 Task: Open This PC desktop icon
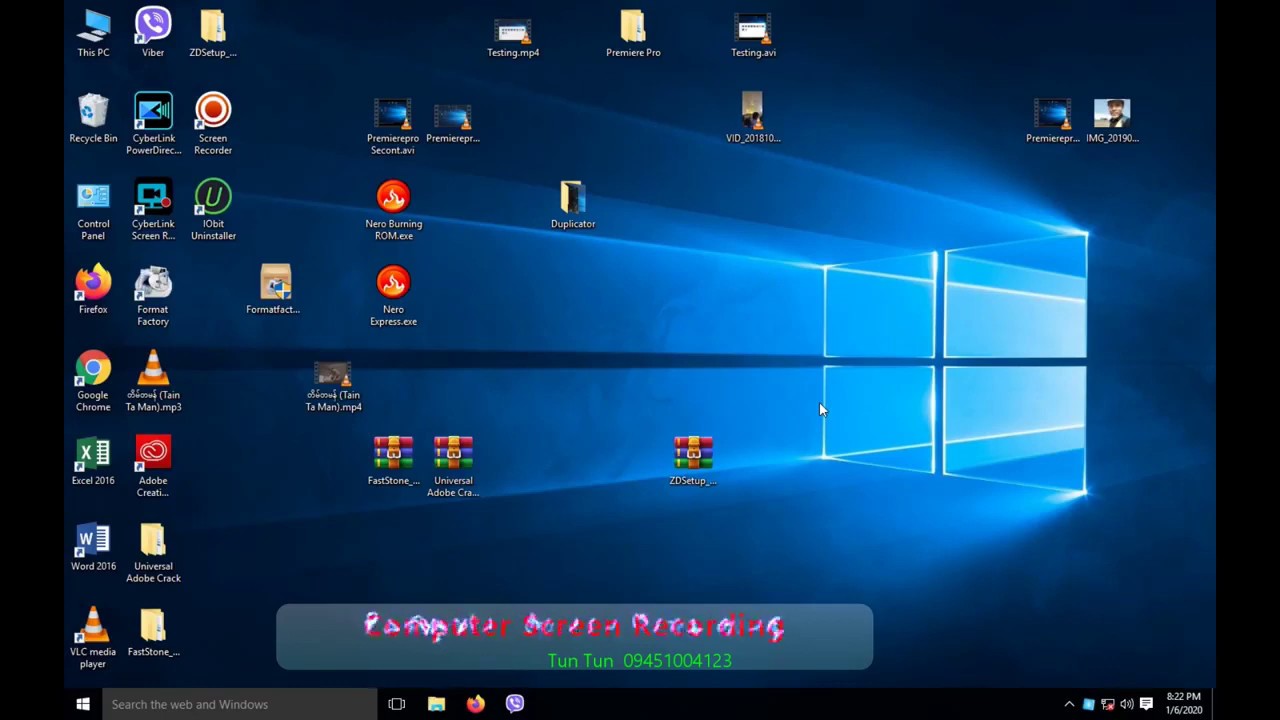pyautogui.click(x=93, y=33)
